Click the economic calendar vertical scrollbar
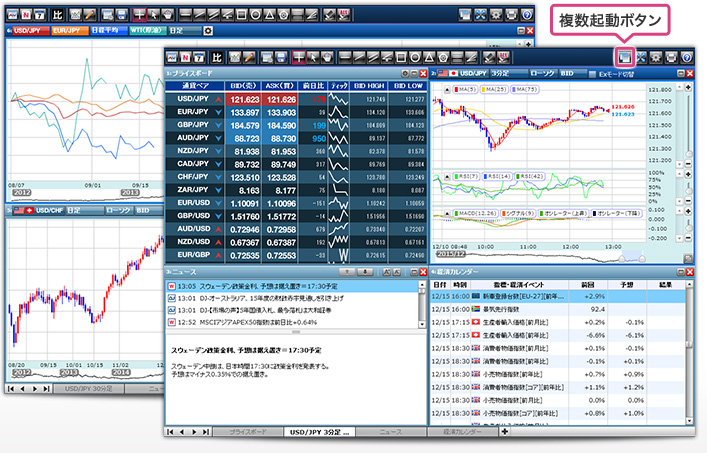This screenshot has height=453, width=707. (689, 353)
